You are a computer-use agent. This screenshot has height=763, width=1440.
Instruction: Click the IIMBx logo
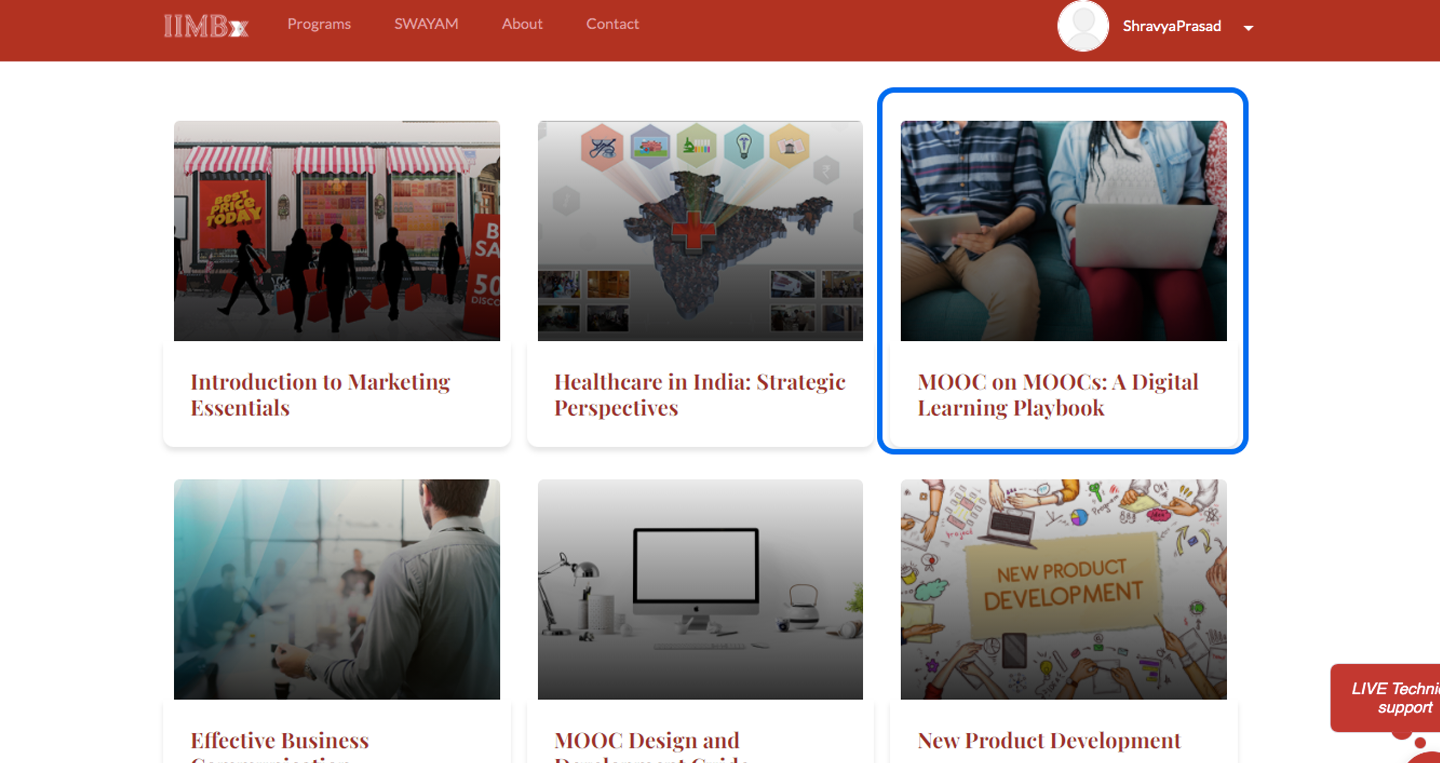click(x=206, y=25)
